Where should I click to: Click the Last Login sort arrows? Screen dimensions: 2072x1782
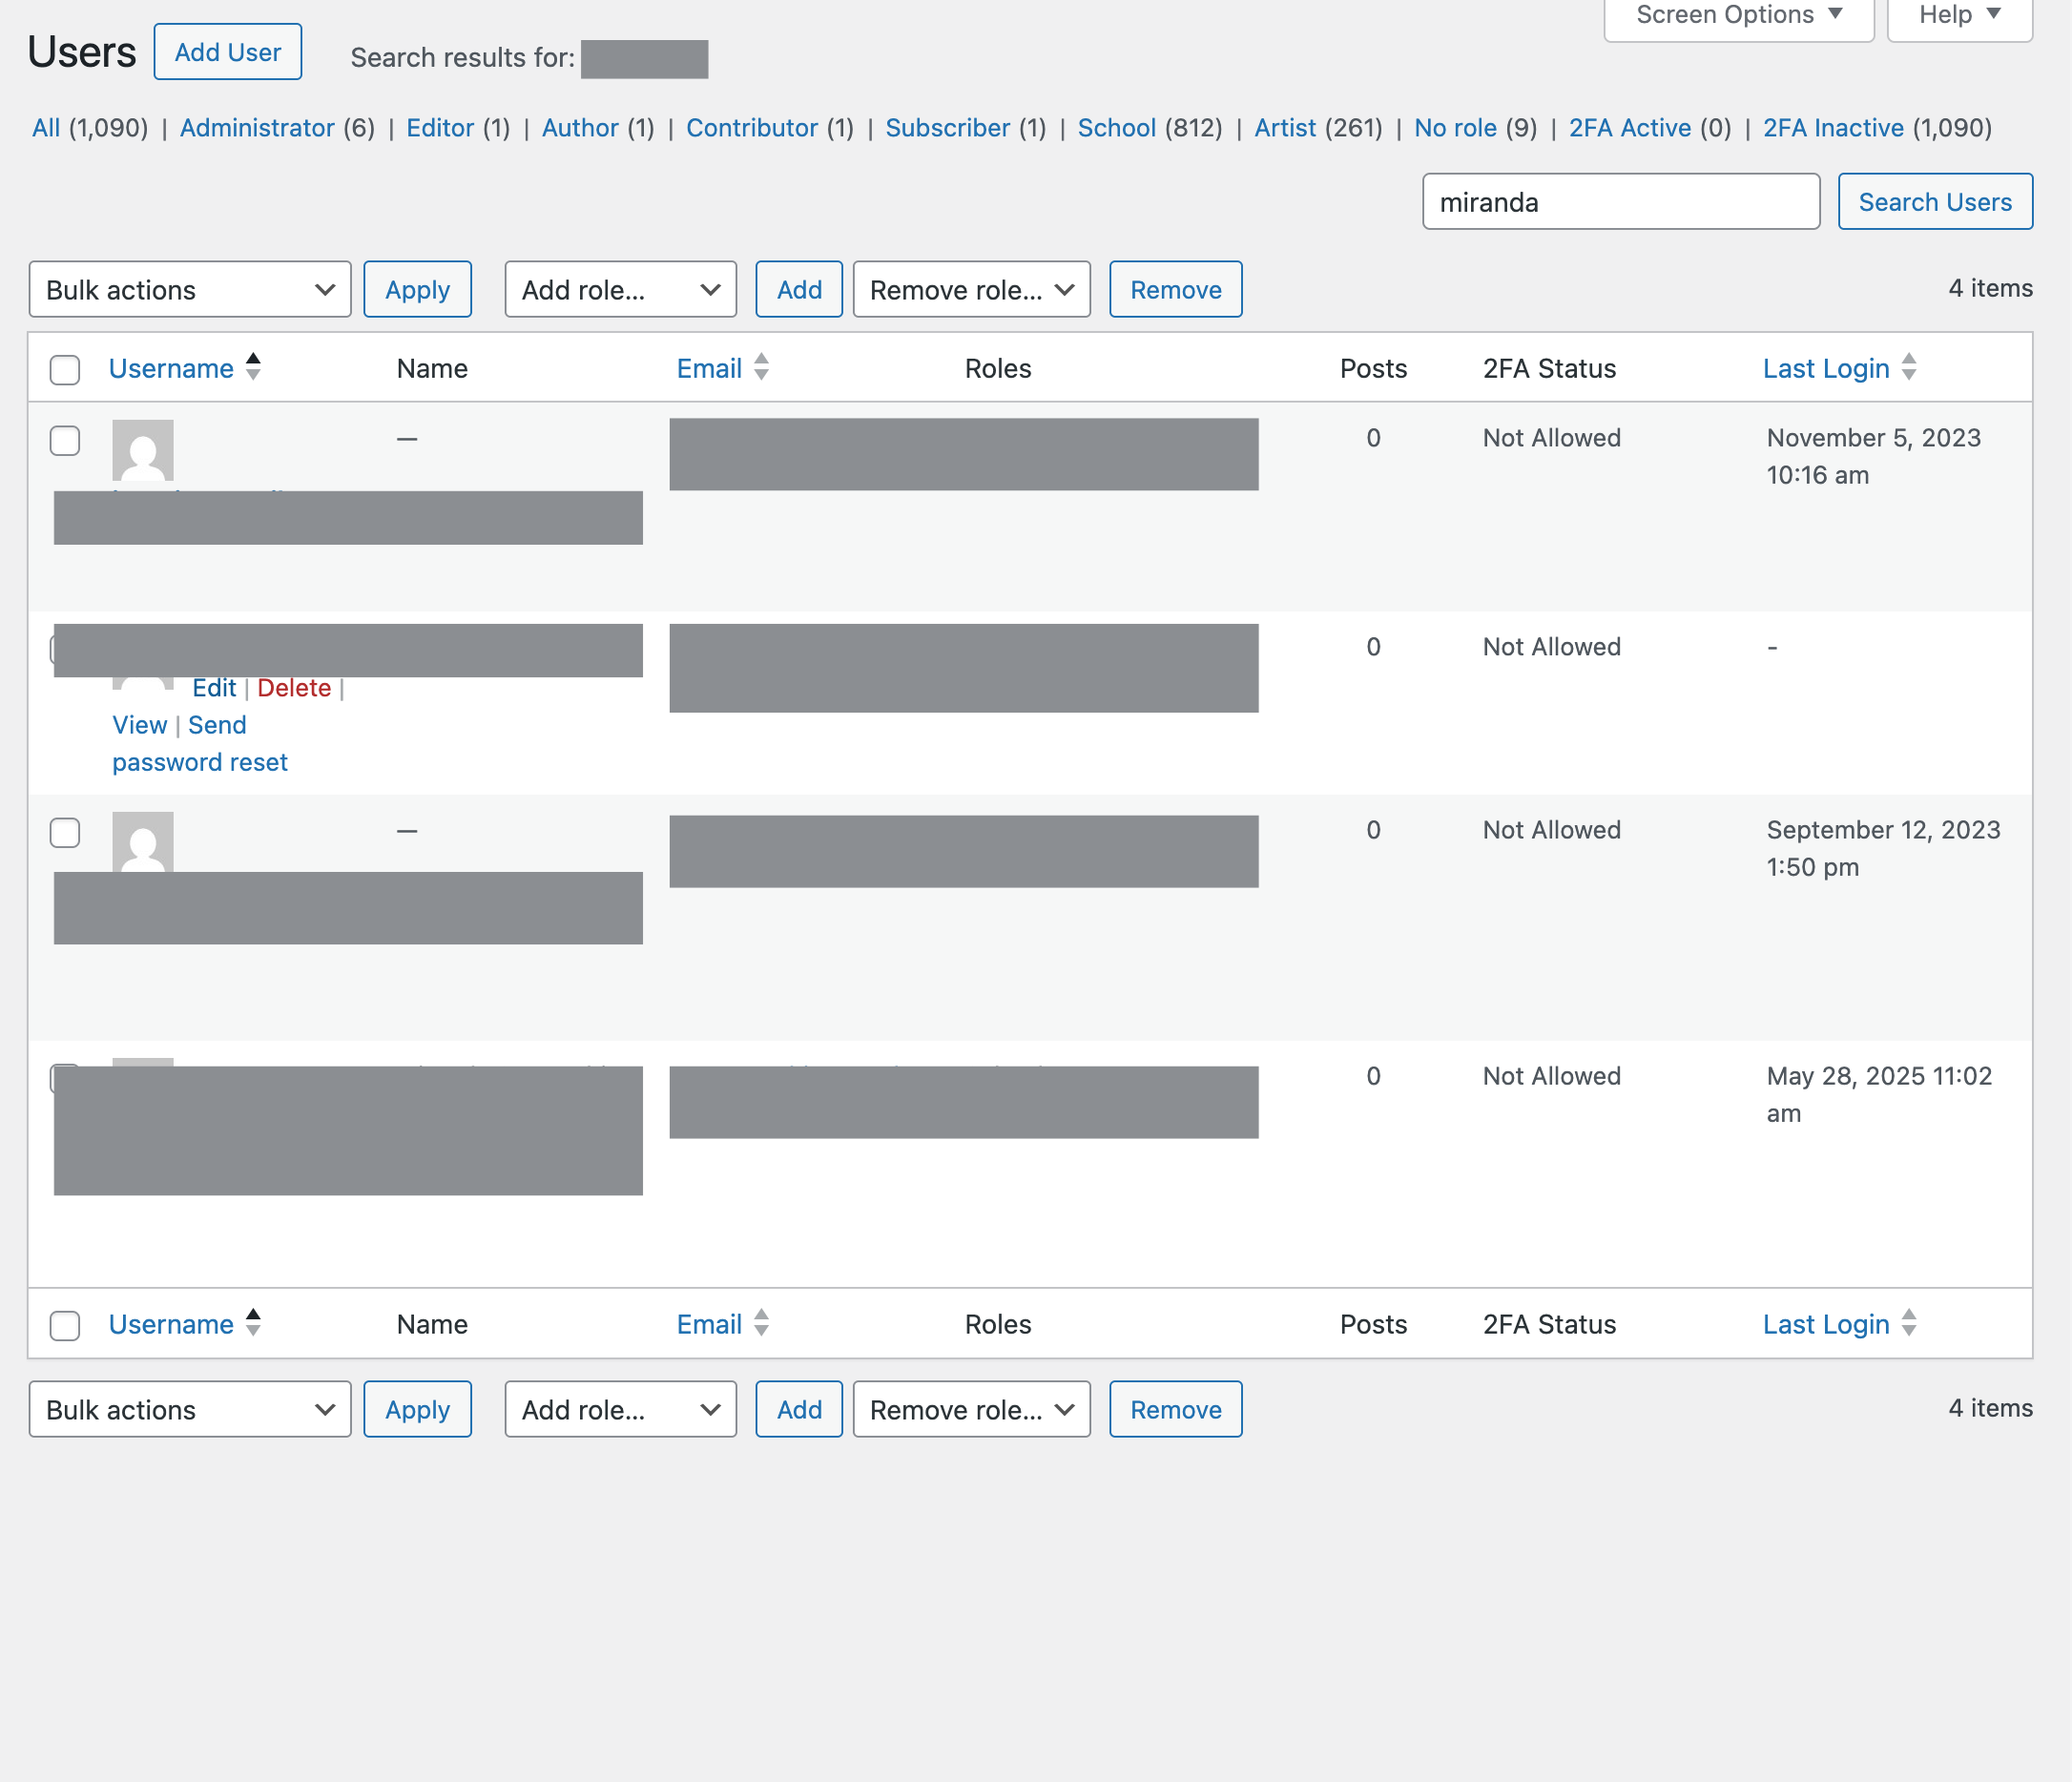(x=1908, y=367)
